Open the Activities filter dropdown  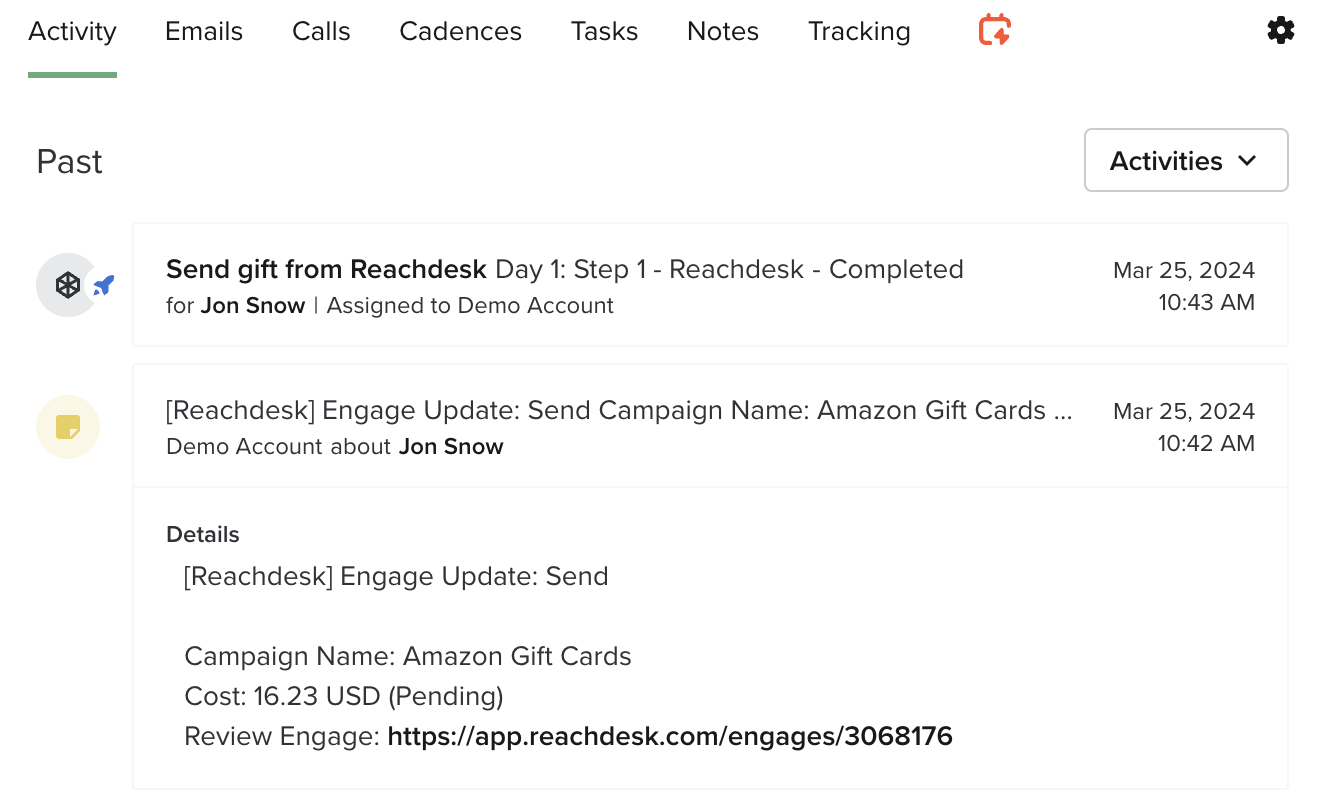coord(1185,160)
